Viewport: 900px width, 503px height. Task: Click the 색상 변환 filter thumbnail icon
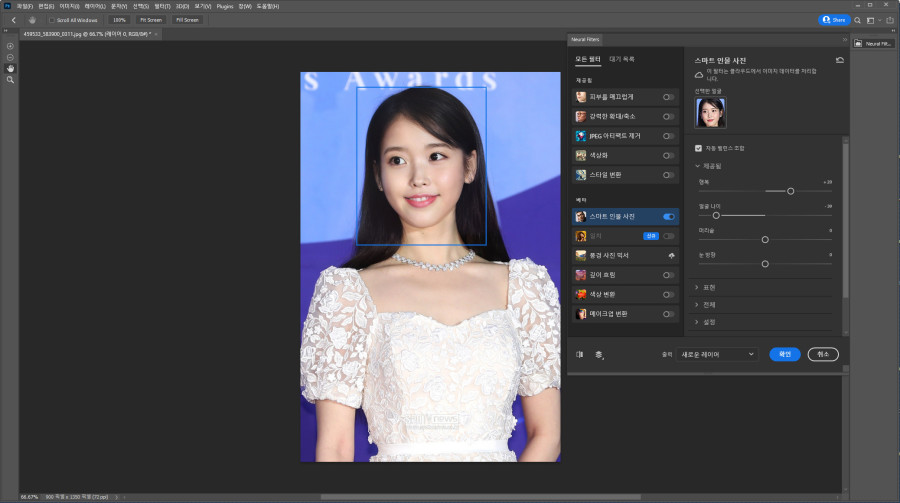coord(581,295)
